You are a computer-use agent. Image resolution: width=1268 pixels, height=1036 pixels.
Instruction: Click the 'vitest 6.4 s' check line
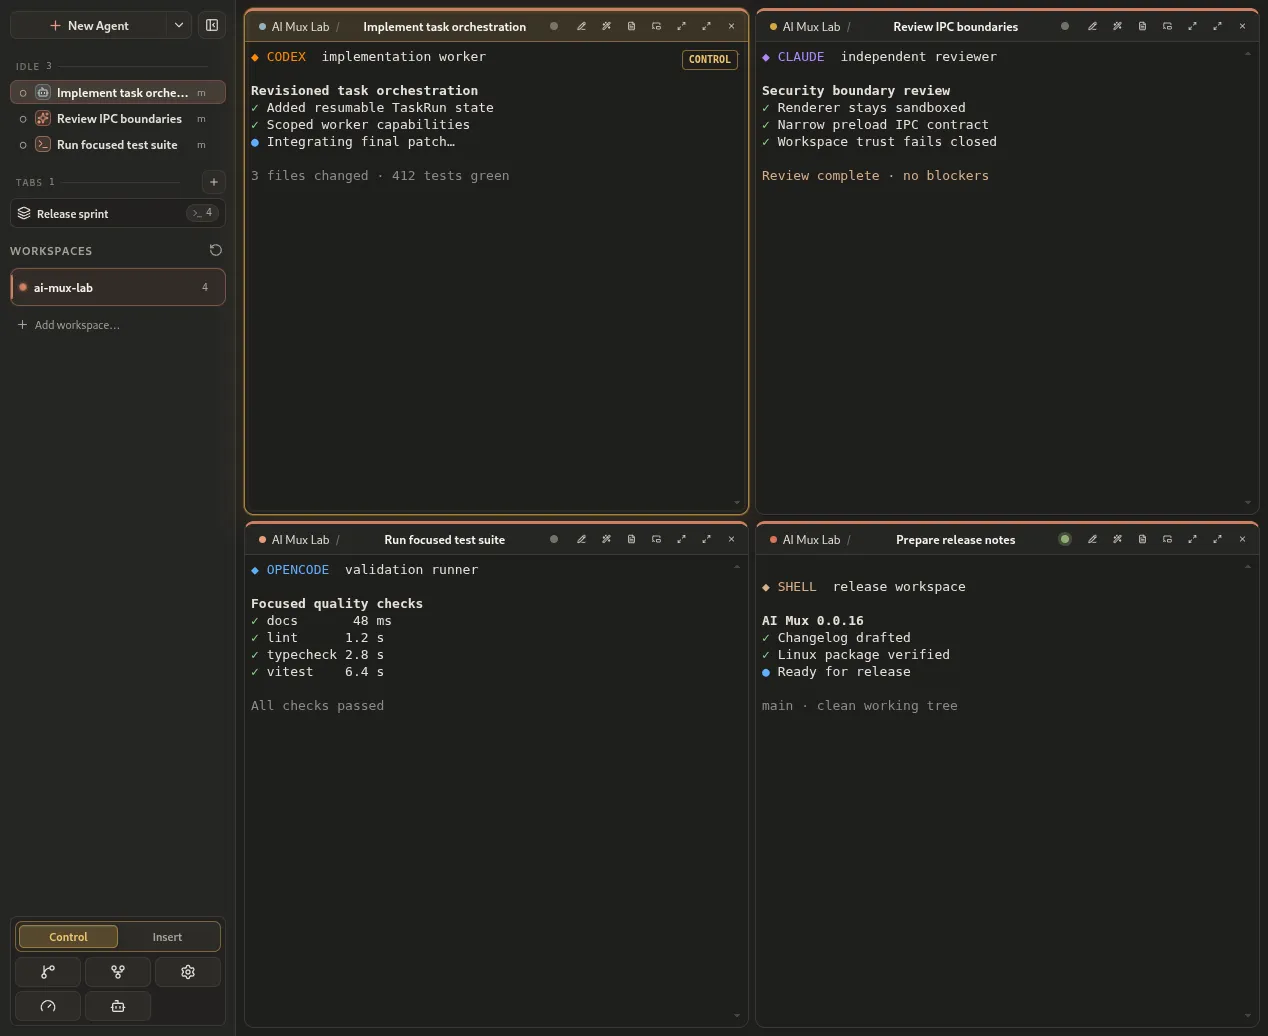click(x=317, y=672)
